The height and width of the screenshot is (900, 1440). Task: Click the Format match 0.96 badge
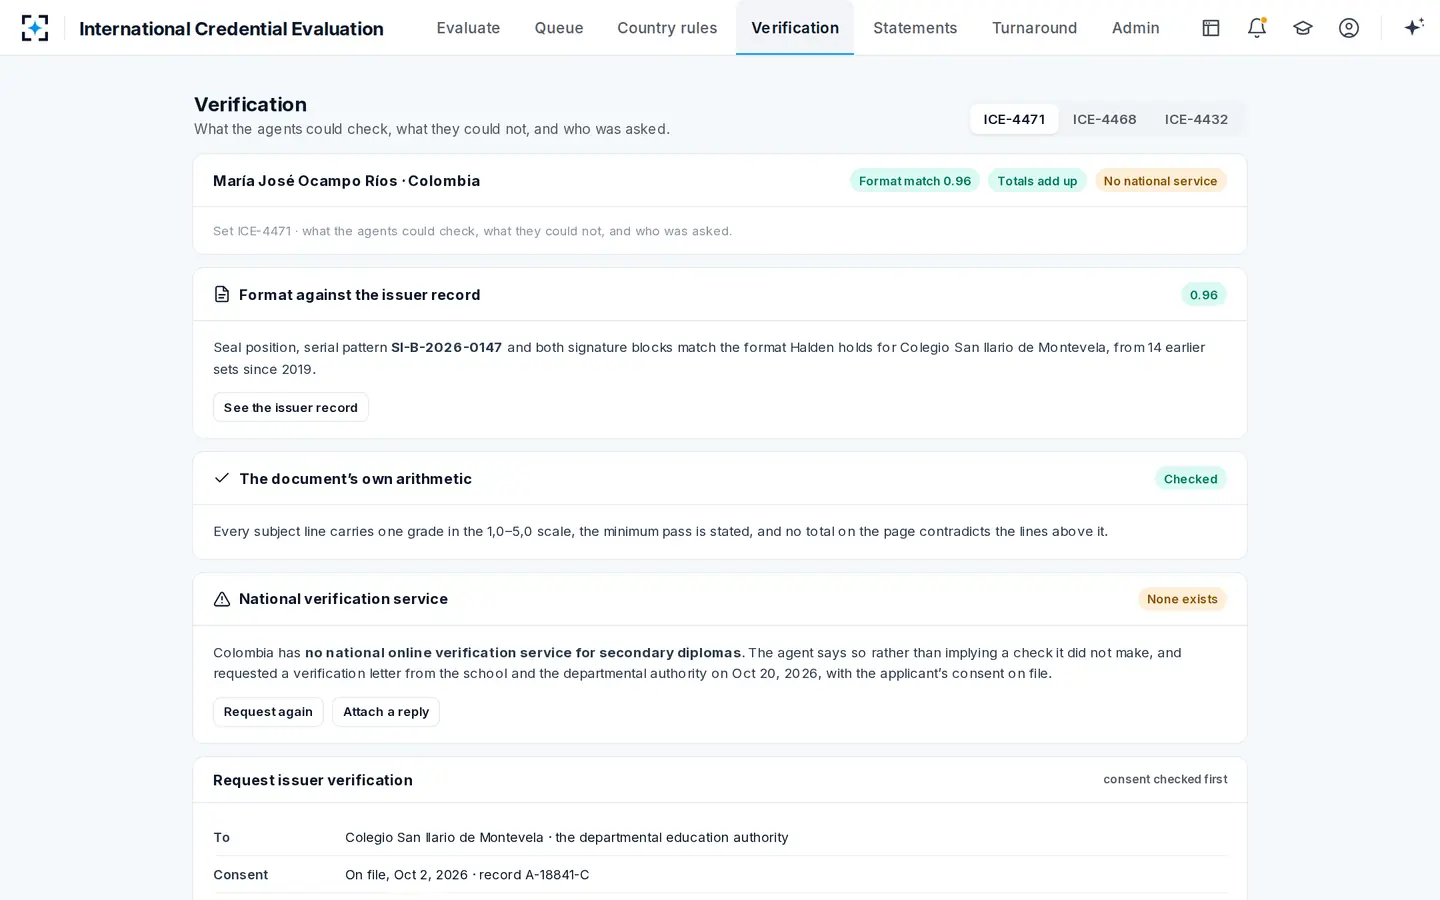pyautogui.click(x=915, y=181)
